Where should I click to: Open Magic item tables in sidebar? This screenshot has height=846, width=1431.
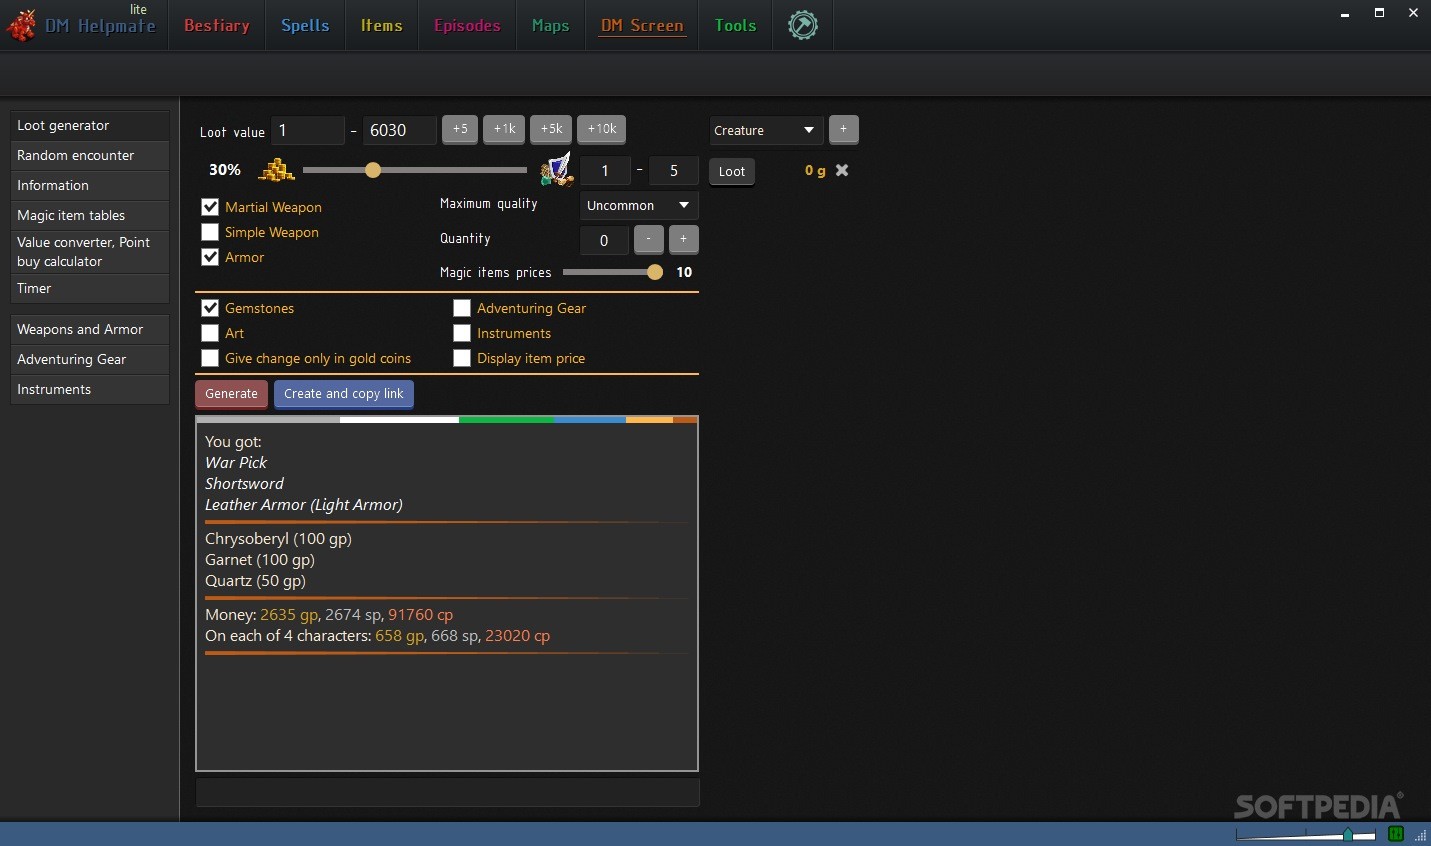pos(89,215)
